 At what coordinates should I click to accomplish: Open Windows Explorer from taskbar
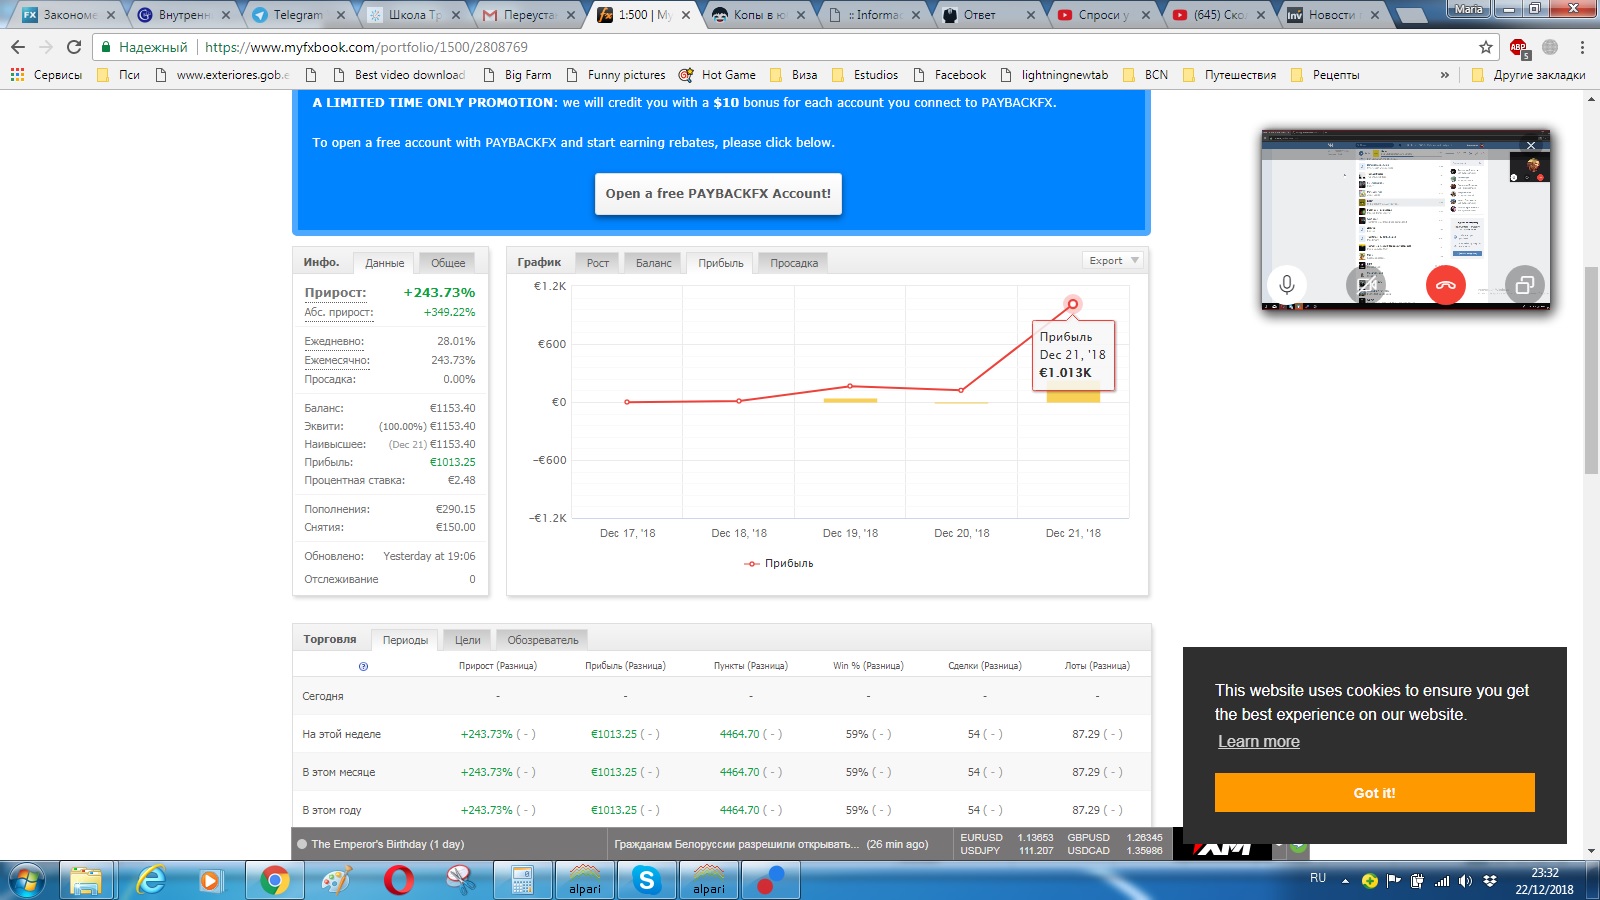(86, 880)
